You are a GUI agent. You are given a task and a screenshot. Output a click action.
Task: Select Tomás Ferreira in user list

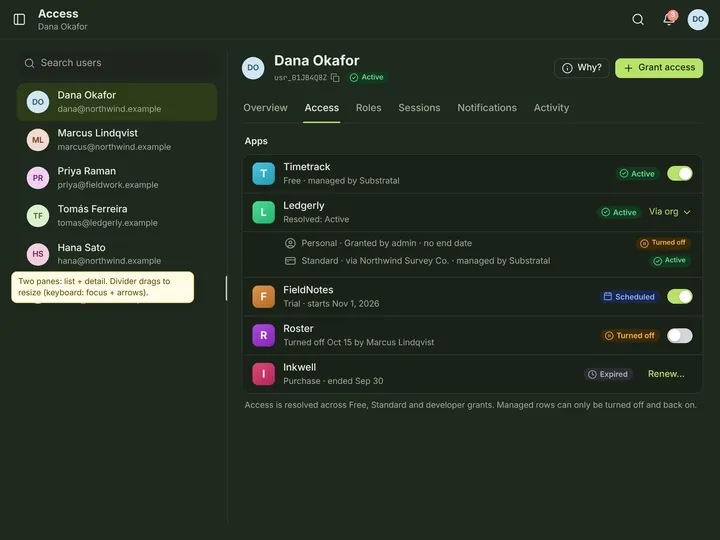(x=117, y=216)
